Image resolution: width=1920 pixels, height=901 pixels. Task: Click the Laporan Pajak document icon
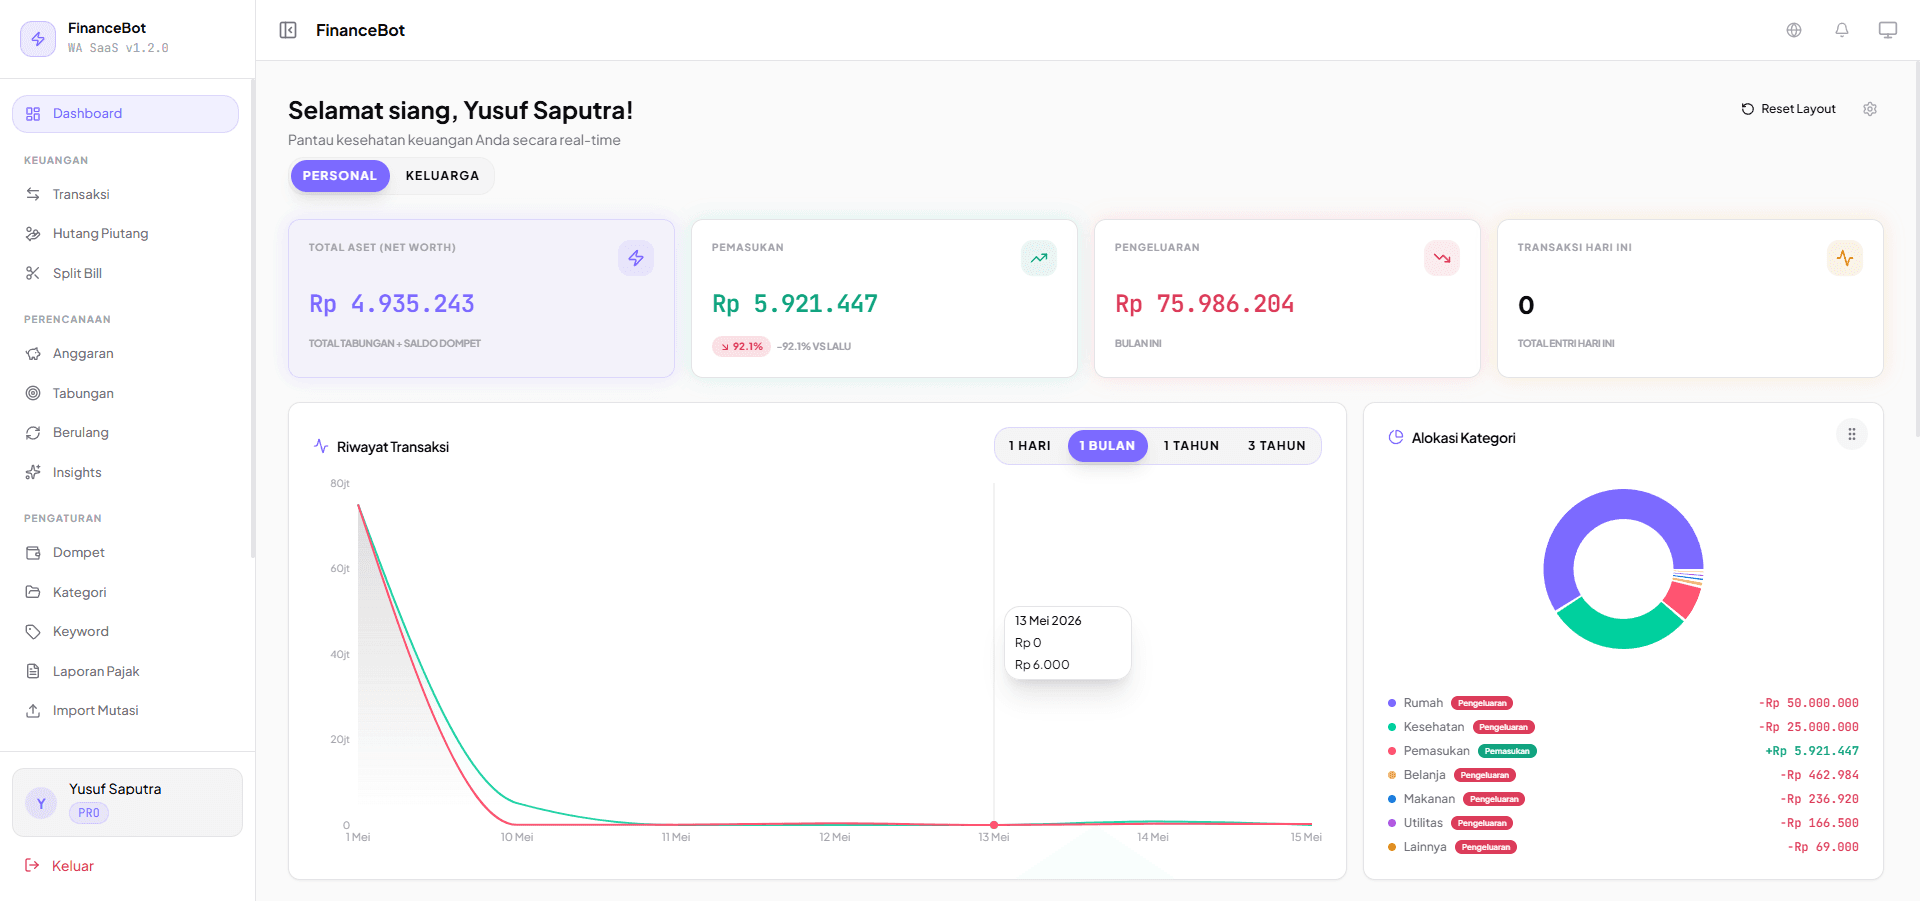pos(33,671)
